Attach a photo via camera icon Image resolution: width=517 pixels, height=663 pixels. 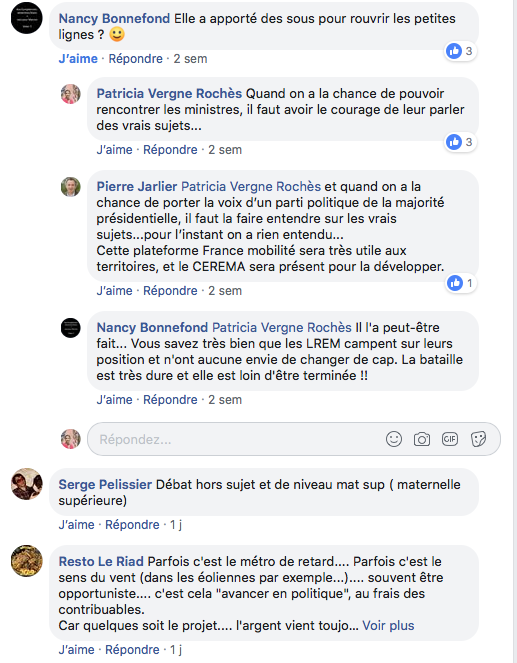tap(421, 439)
